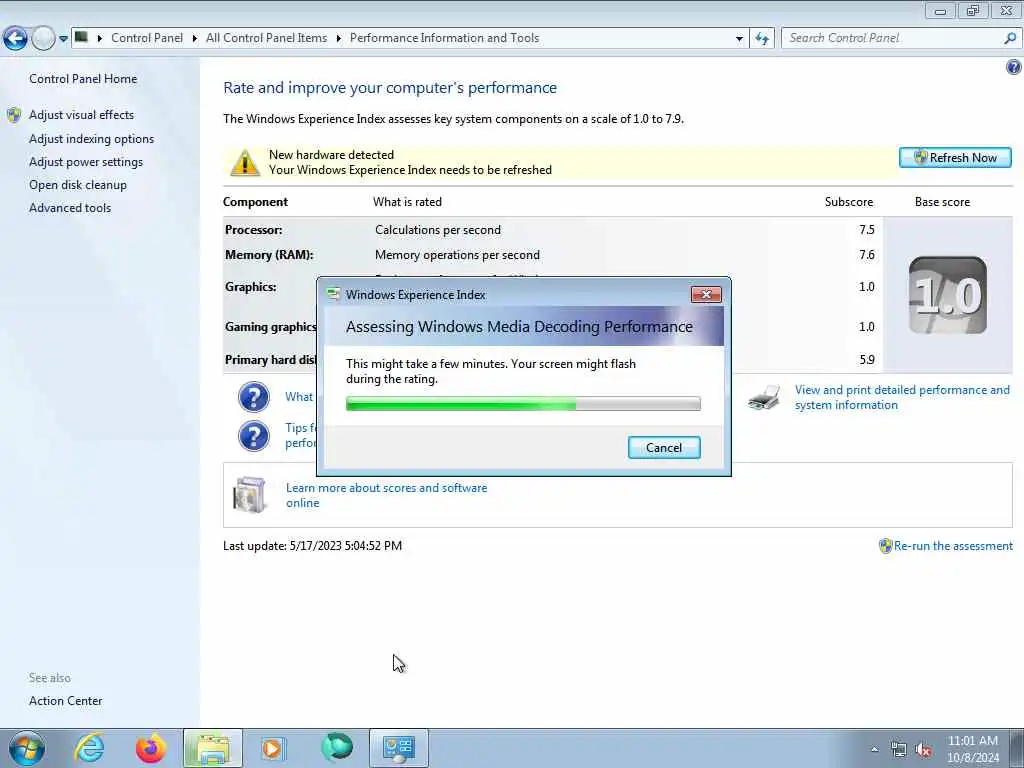Screen dimensions: 1024x768
Task: Click the Control Panel breadcrumb
Action: pos(147,38)
